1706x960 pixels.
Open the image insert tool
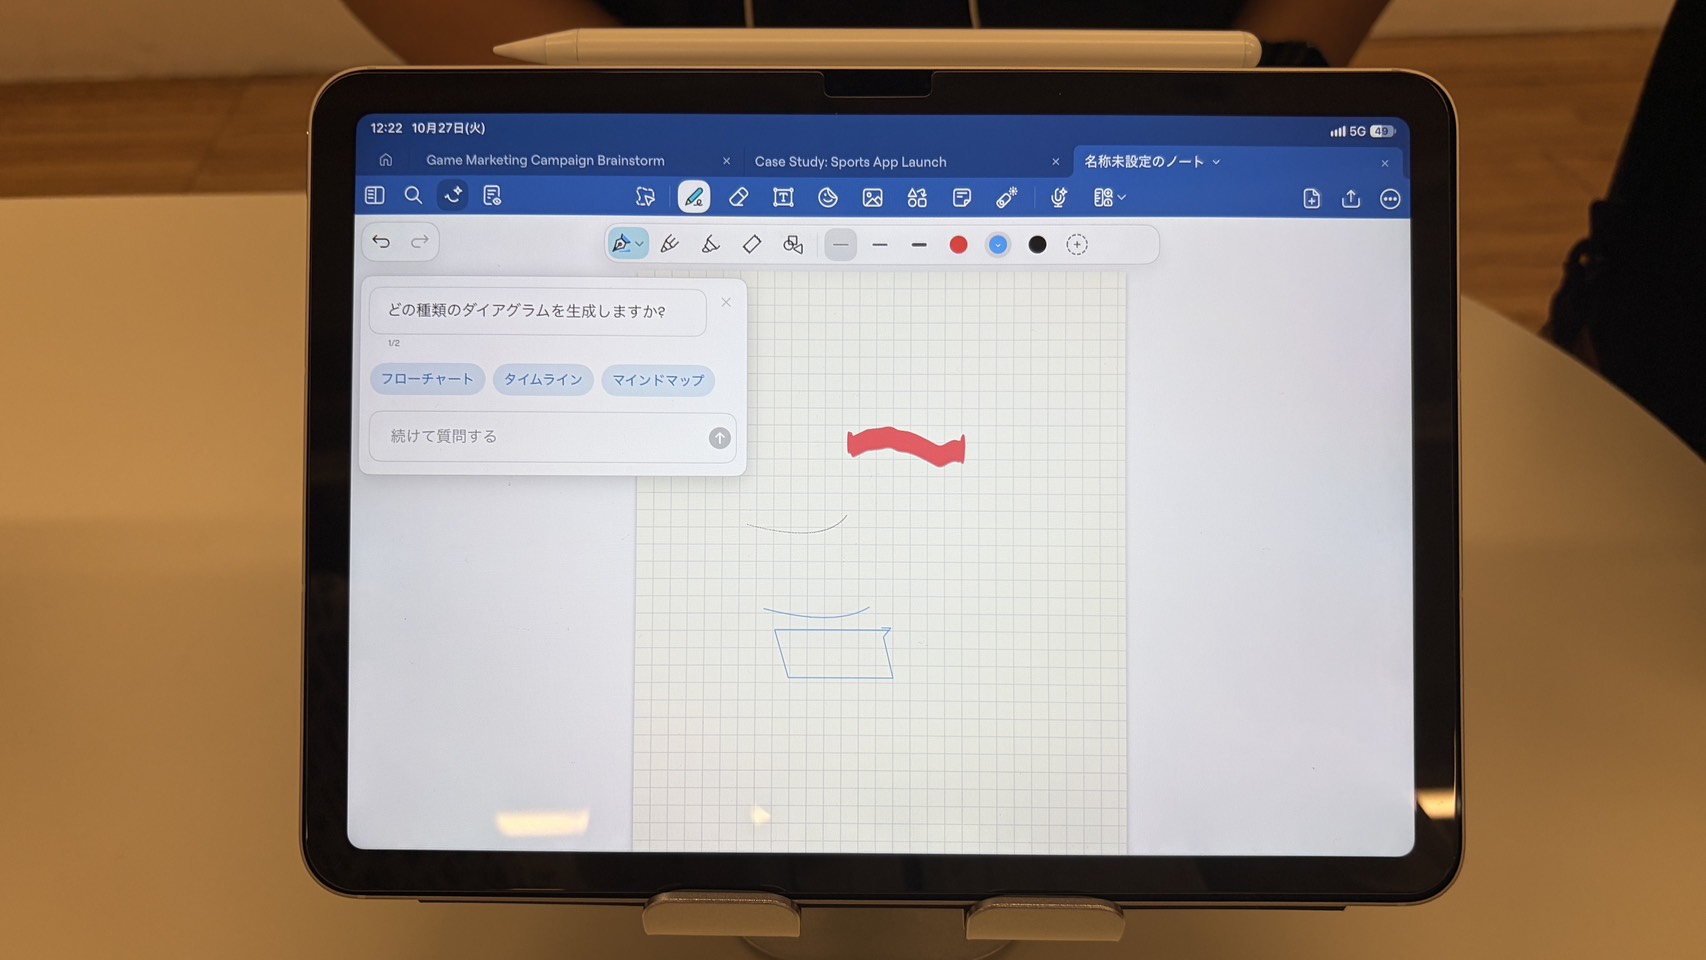tap(873, 198)
